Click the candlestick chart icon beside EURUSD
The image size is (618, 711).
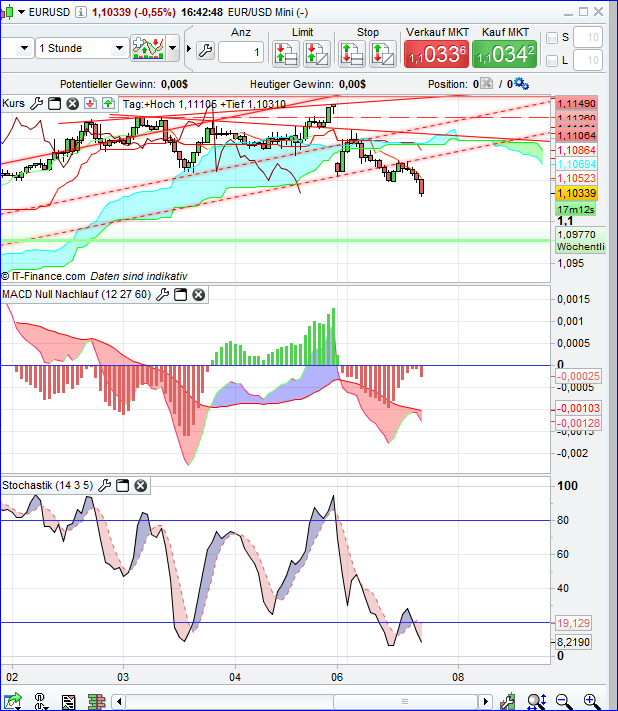click(6, 12)
